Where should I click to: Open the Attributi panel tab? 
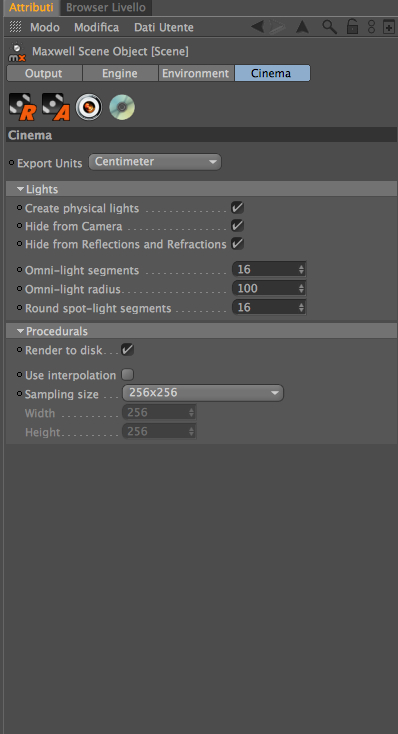pos(31,7)
